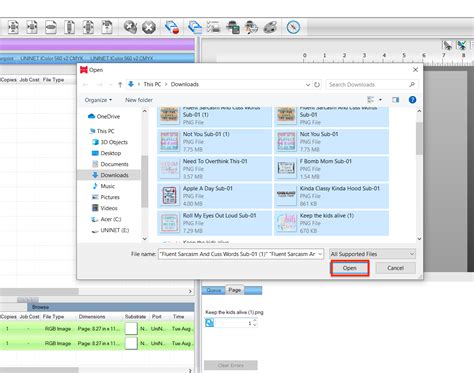Click the This PC breadcrumb in address bar
474x373 pixels.
click(152, 85)
